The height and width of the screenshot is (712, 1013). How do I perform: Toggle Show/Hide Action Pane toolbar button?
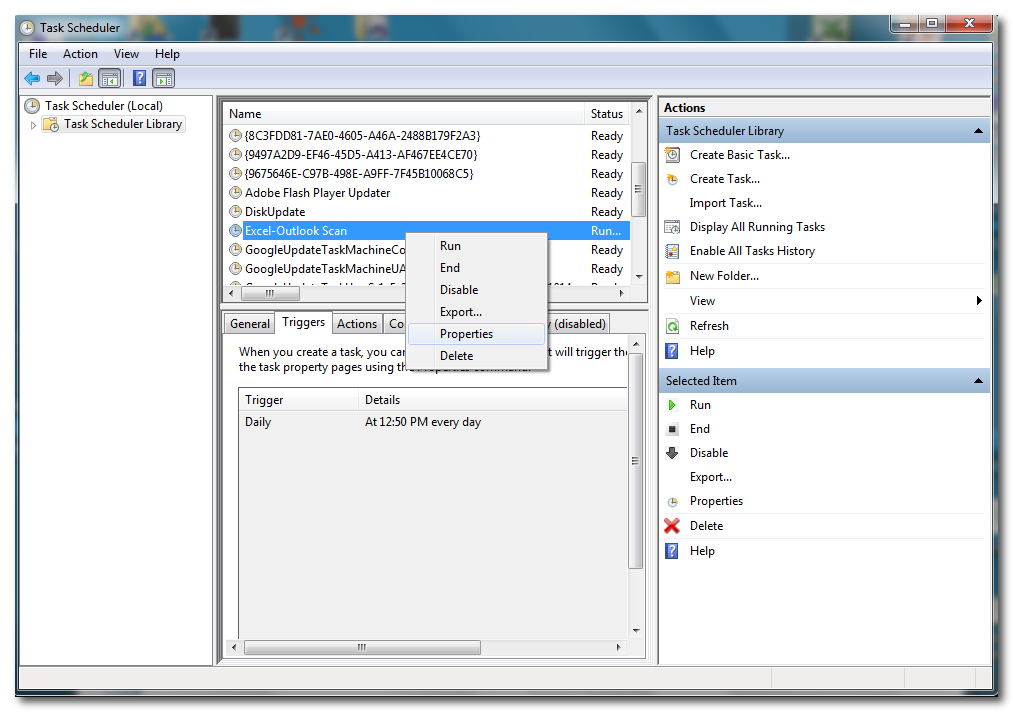pos(164,78)
